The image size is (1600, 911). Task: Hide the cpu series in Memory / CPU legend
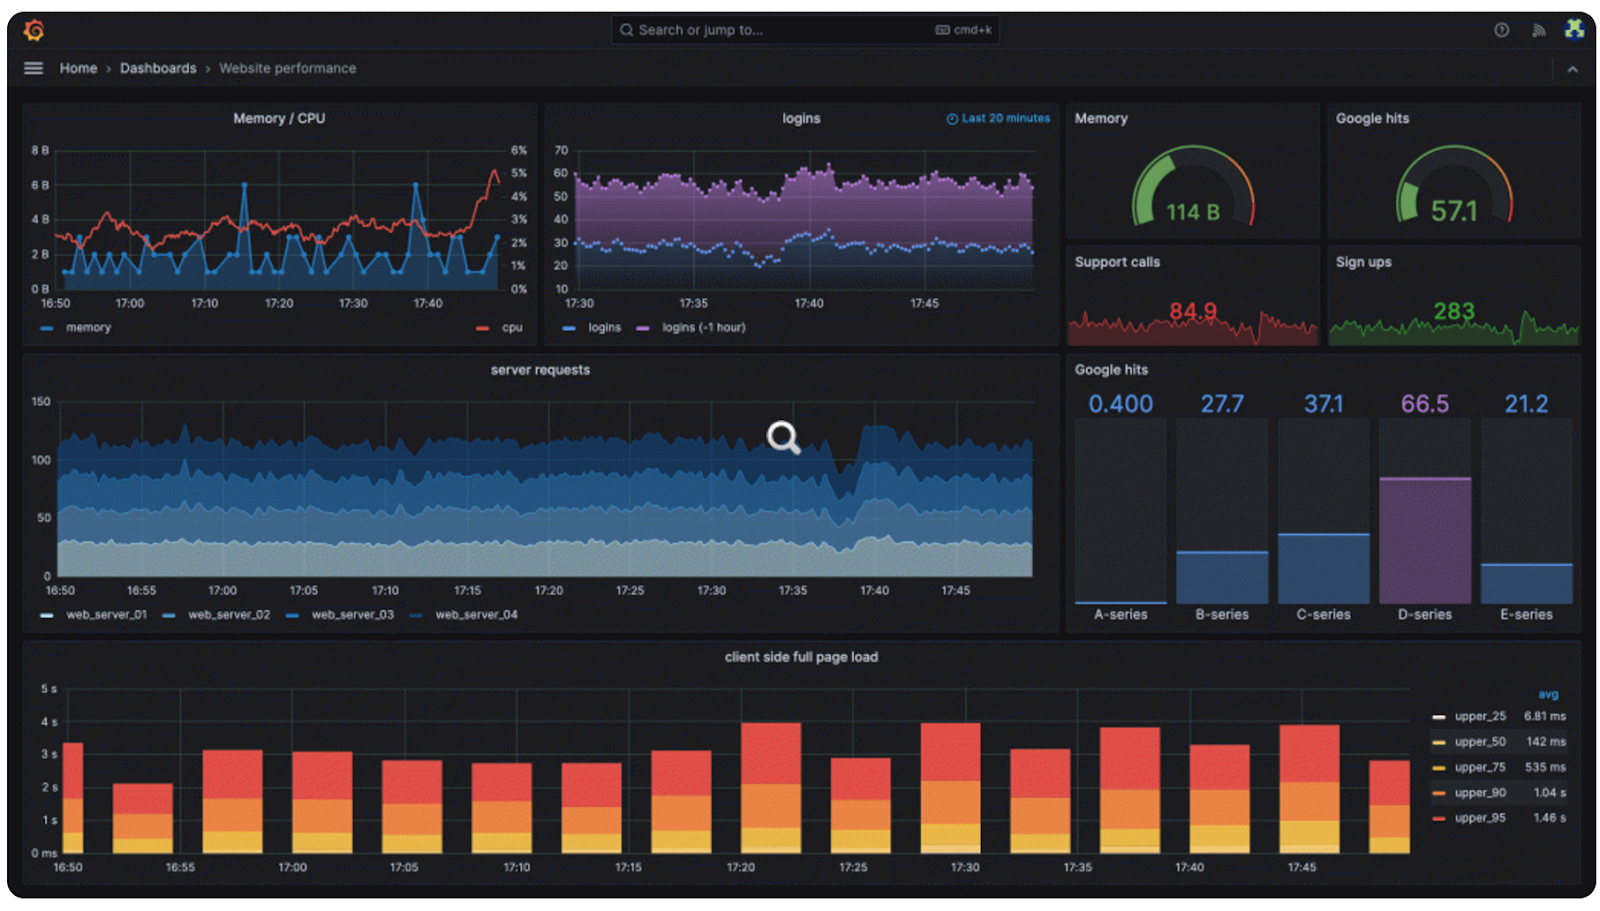coord(510,327)
